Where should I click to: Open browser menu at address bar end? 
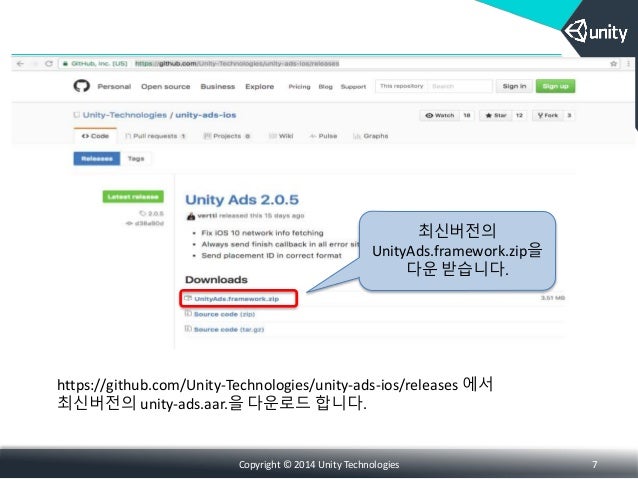tap(628, 64)
